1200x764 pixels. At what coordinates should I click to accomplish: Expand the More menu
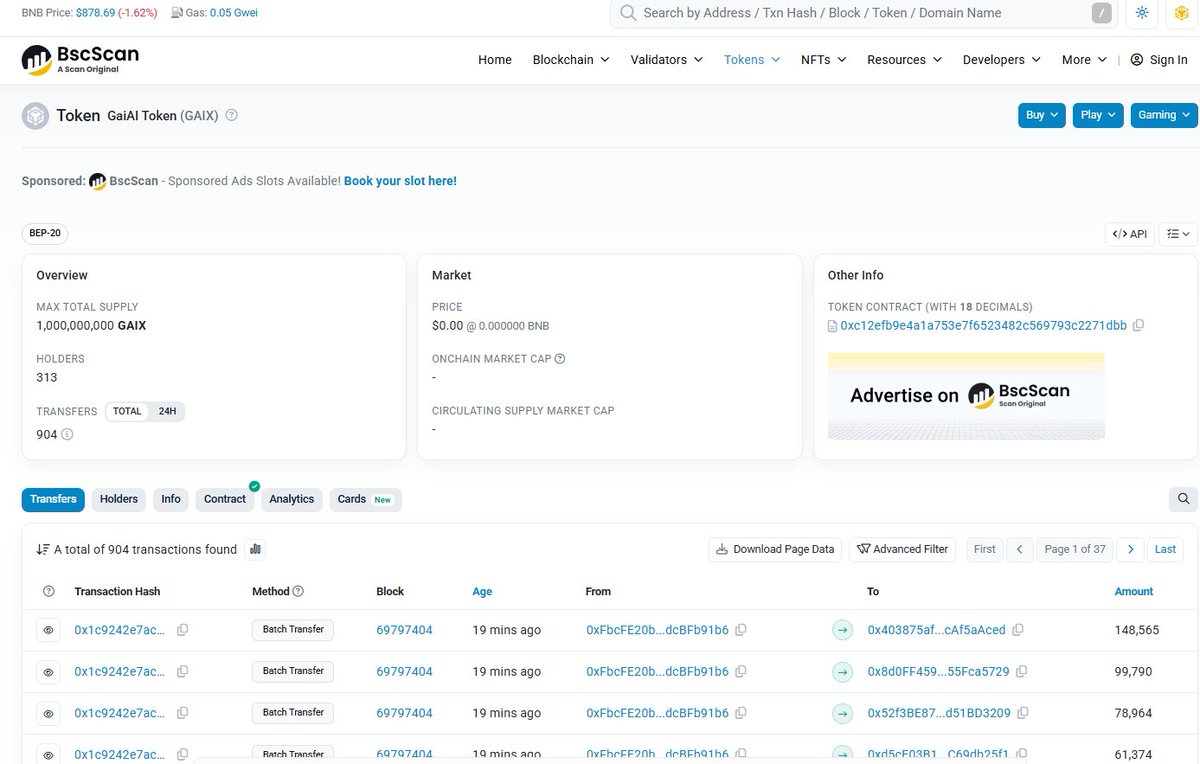click(x=1084, y=60)
